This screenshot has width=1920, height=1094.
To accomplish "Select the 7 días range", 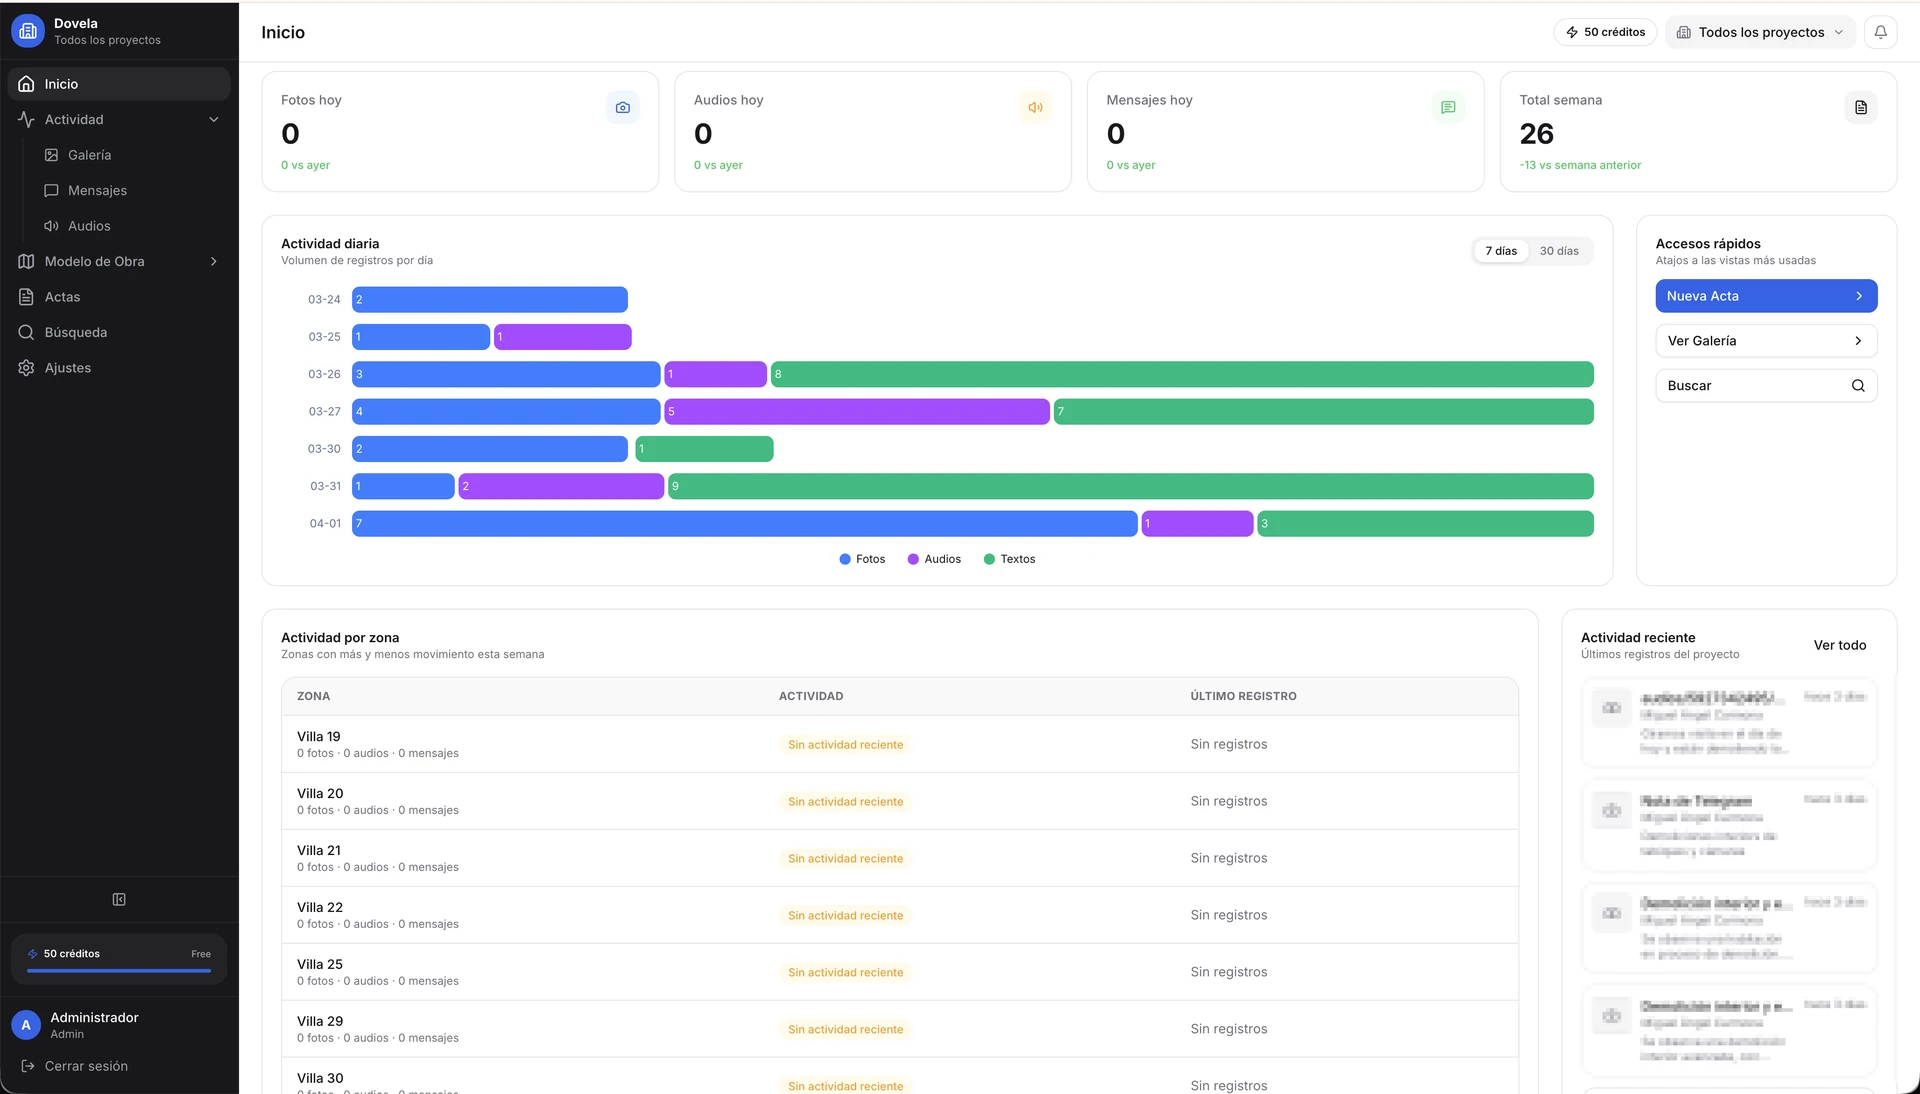I will coord(1501,251).
